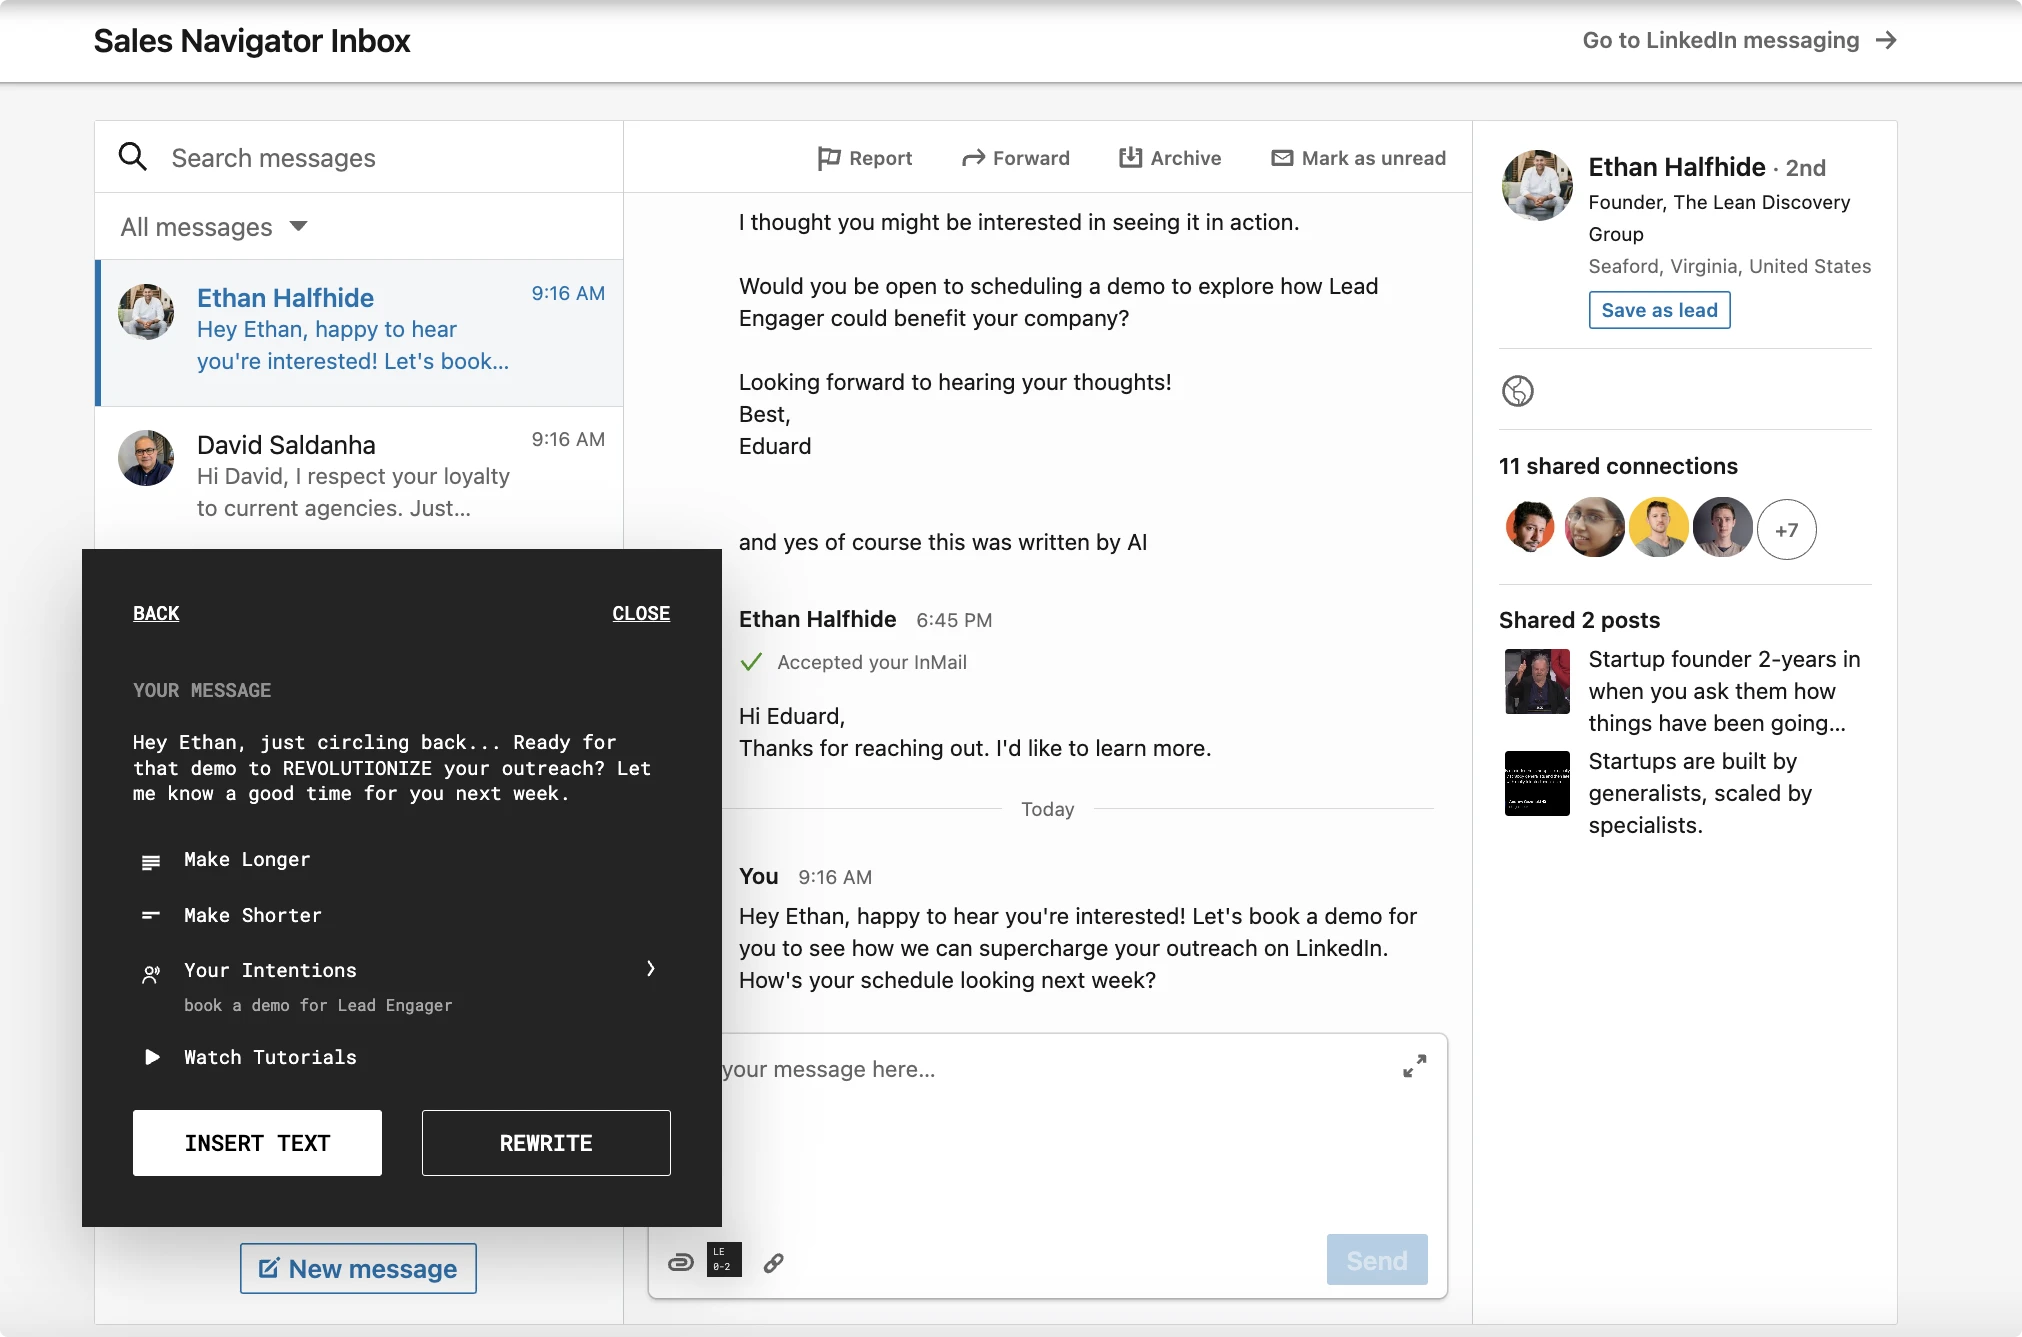Expand the message compose box

tap(1414, 1066)
